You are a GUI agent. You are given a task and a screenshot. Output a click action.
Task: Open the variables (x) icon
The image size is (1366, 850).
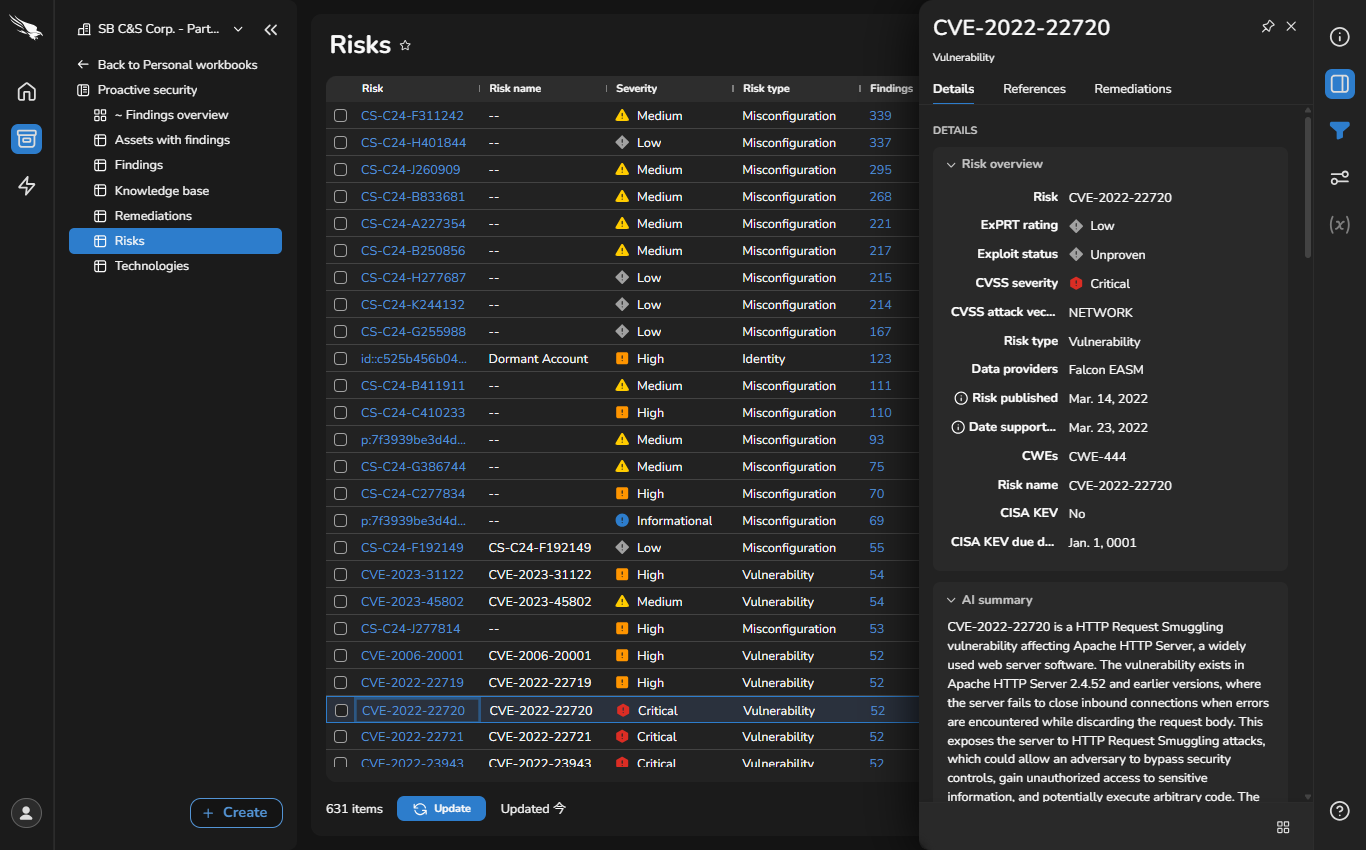1340,224
